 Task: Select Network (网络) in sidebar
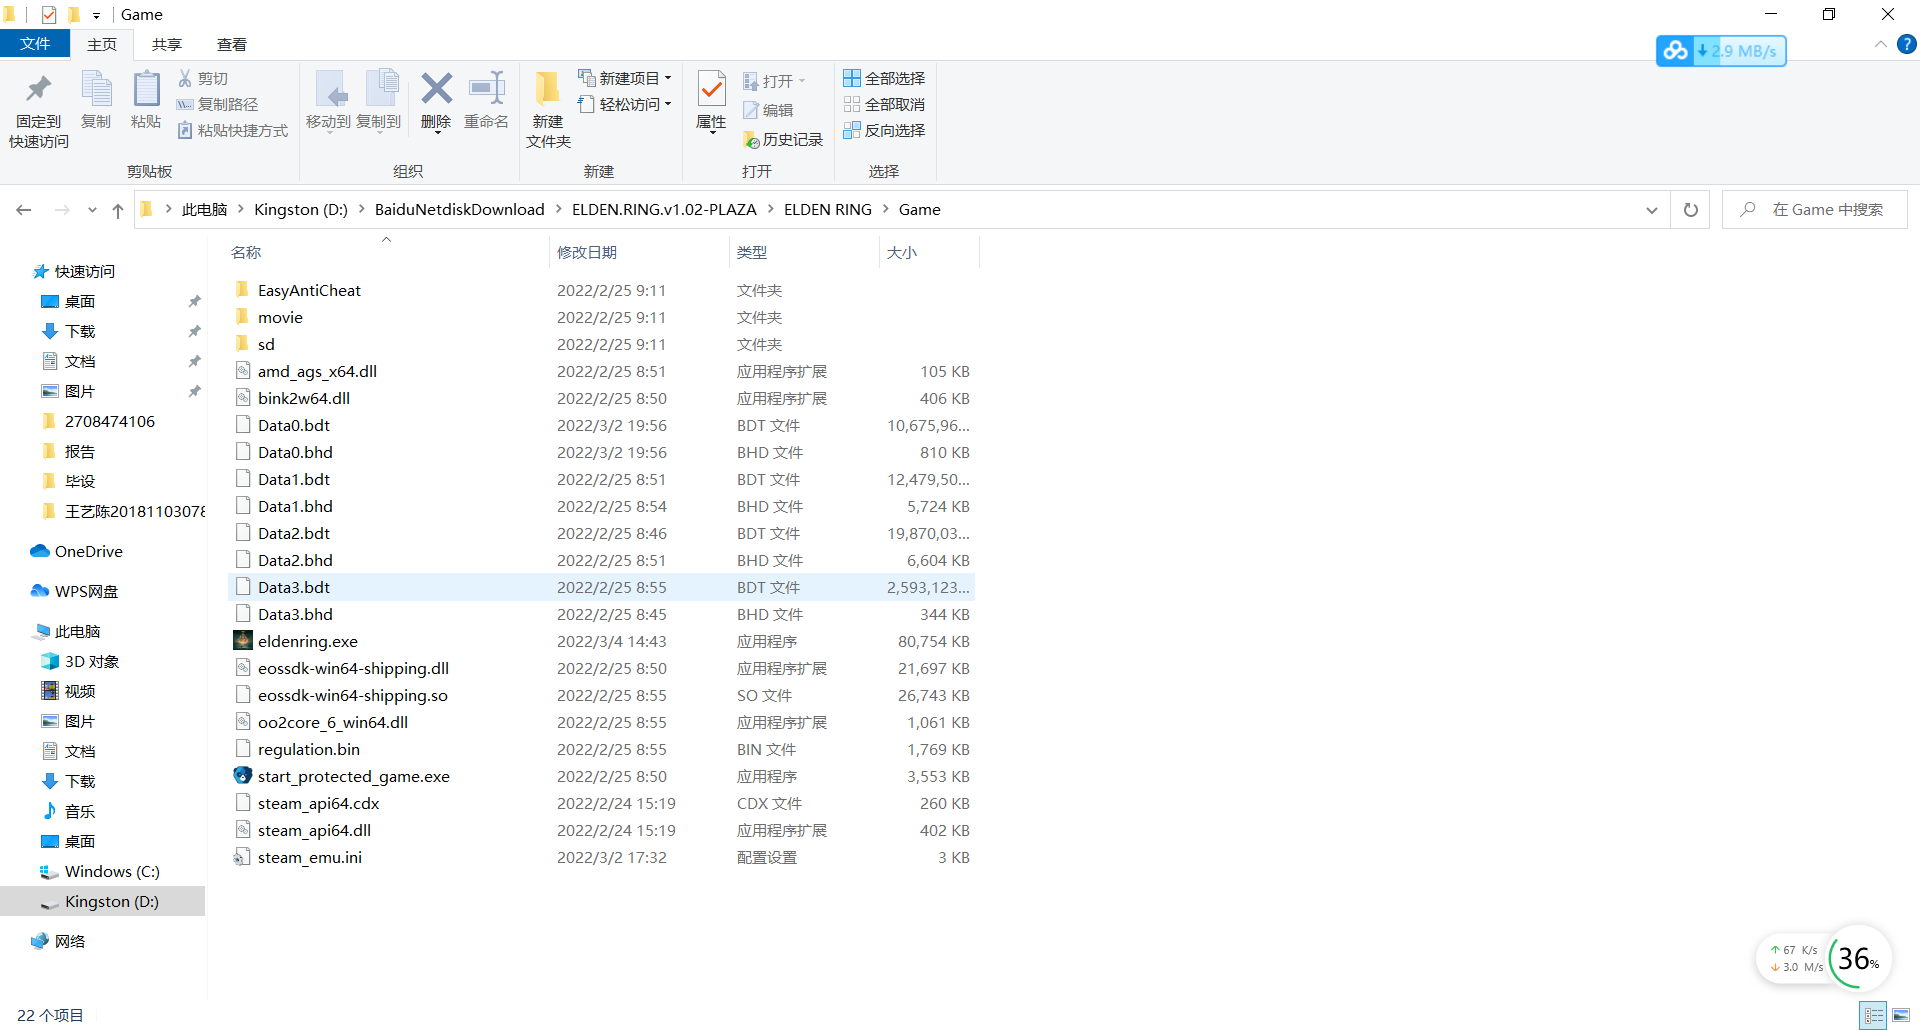pos(70,941)
